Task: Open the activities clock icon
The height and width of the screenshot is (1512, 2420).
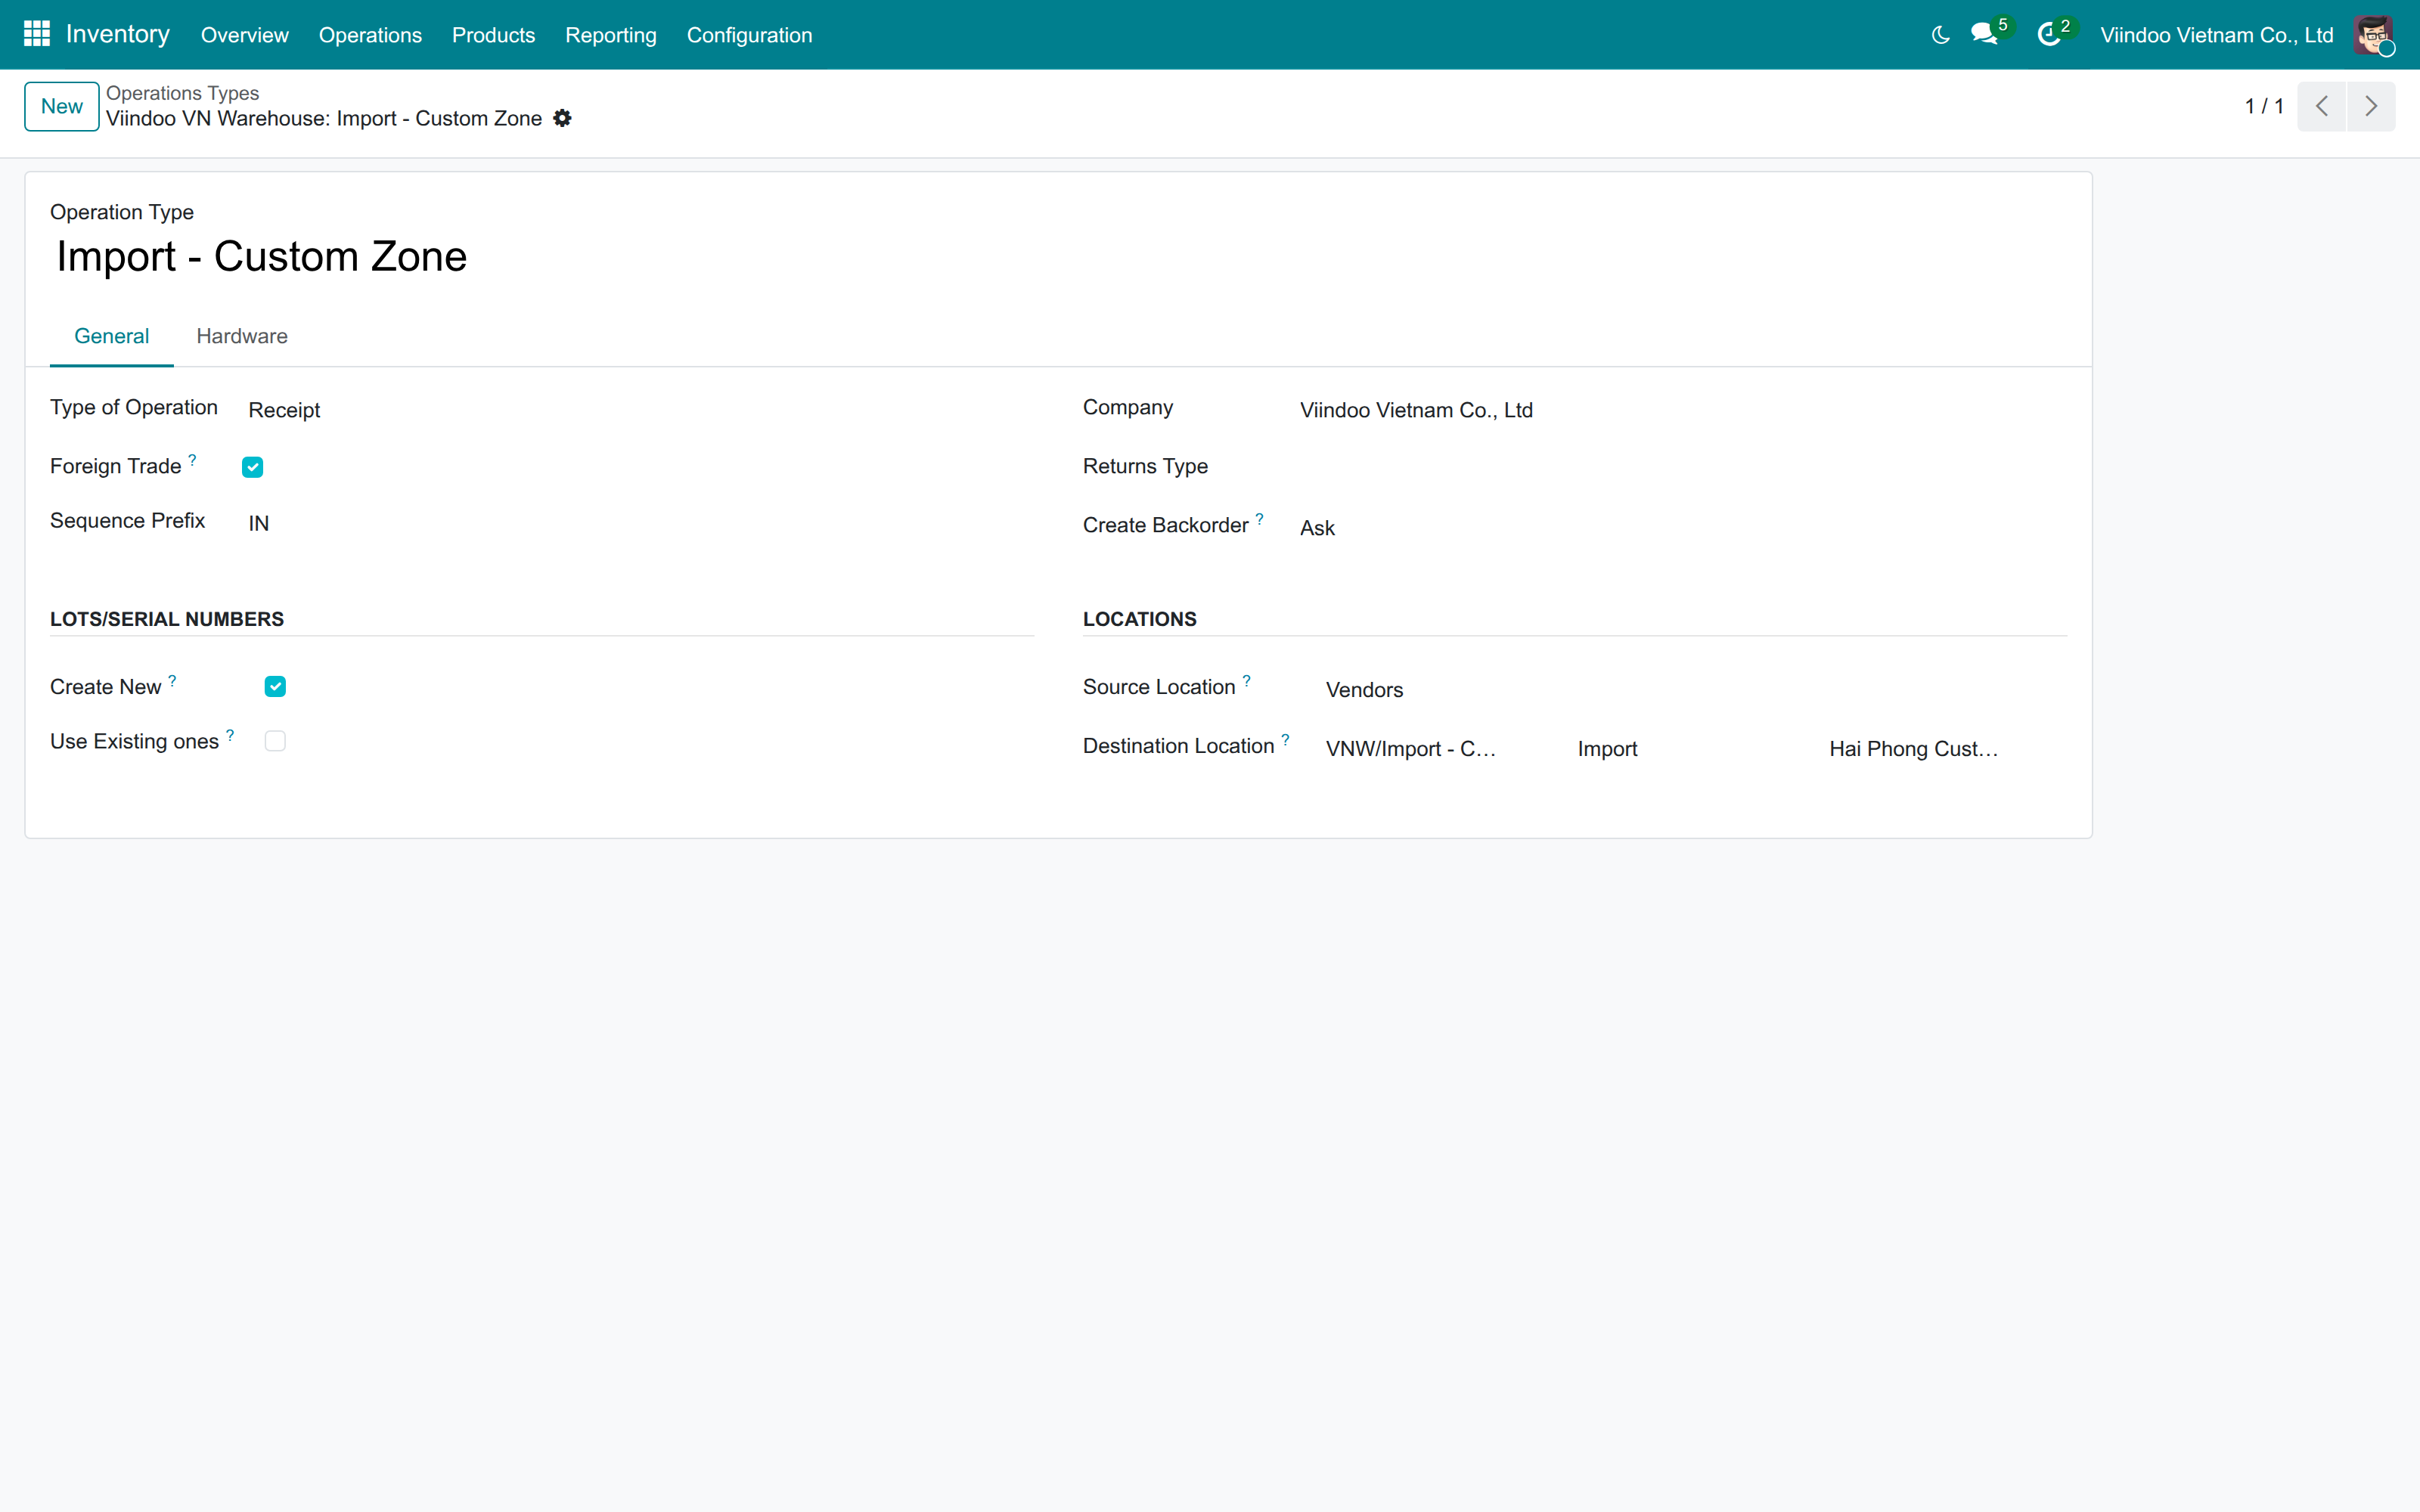Action: (x=2048, y=35)
